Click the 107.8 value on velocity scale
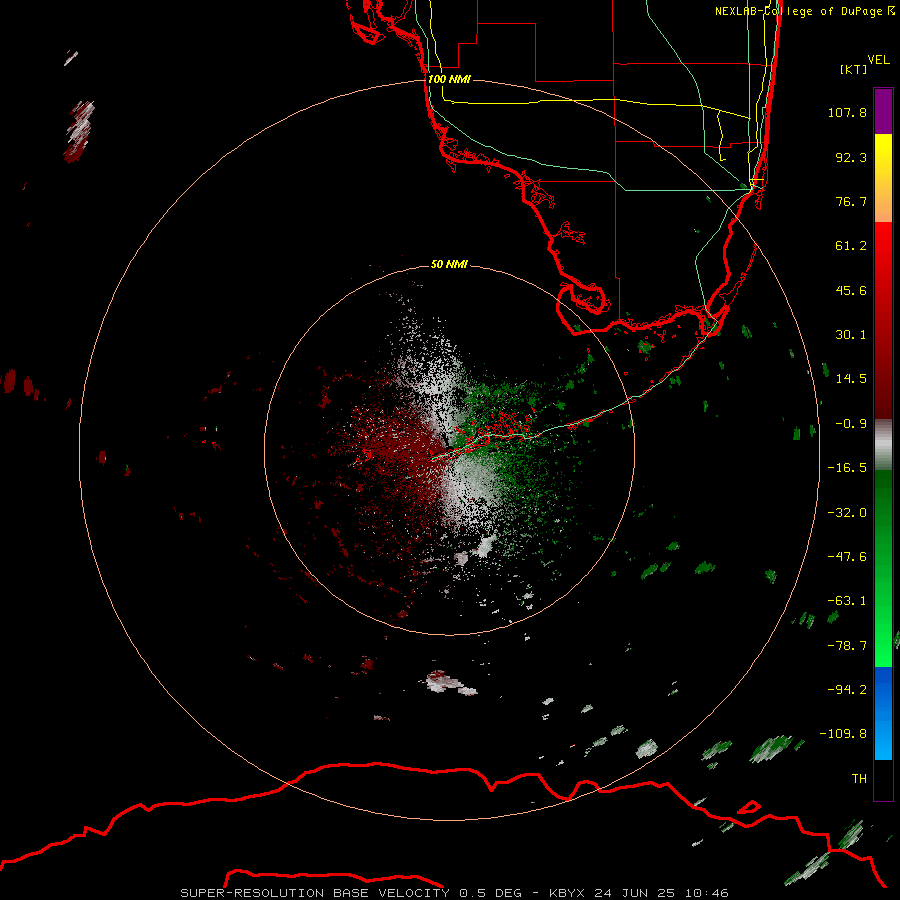This screenshot has width=900, height=900. click(847, 112)
